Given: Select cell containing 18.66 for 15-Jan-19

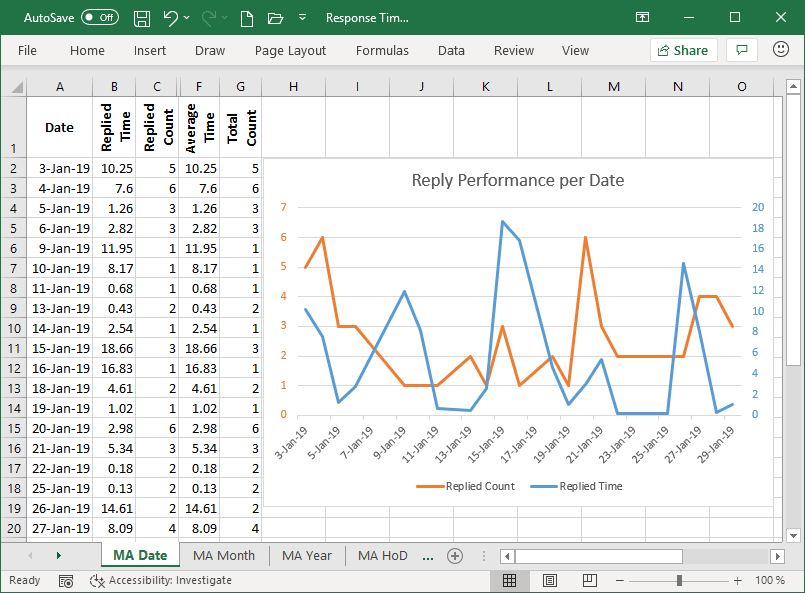Looking at the screenshot, I should [x=117, y=348].
